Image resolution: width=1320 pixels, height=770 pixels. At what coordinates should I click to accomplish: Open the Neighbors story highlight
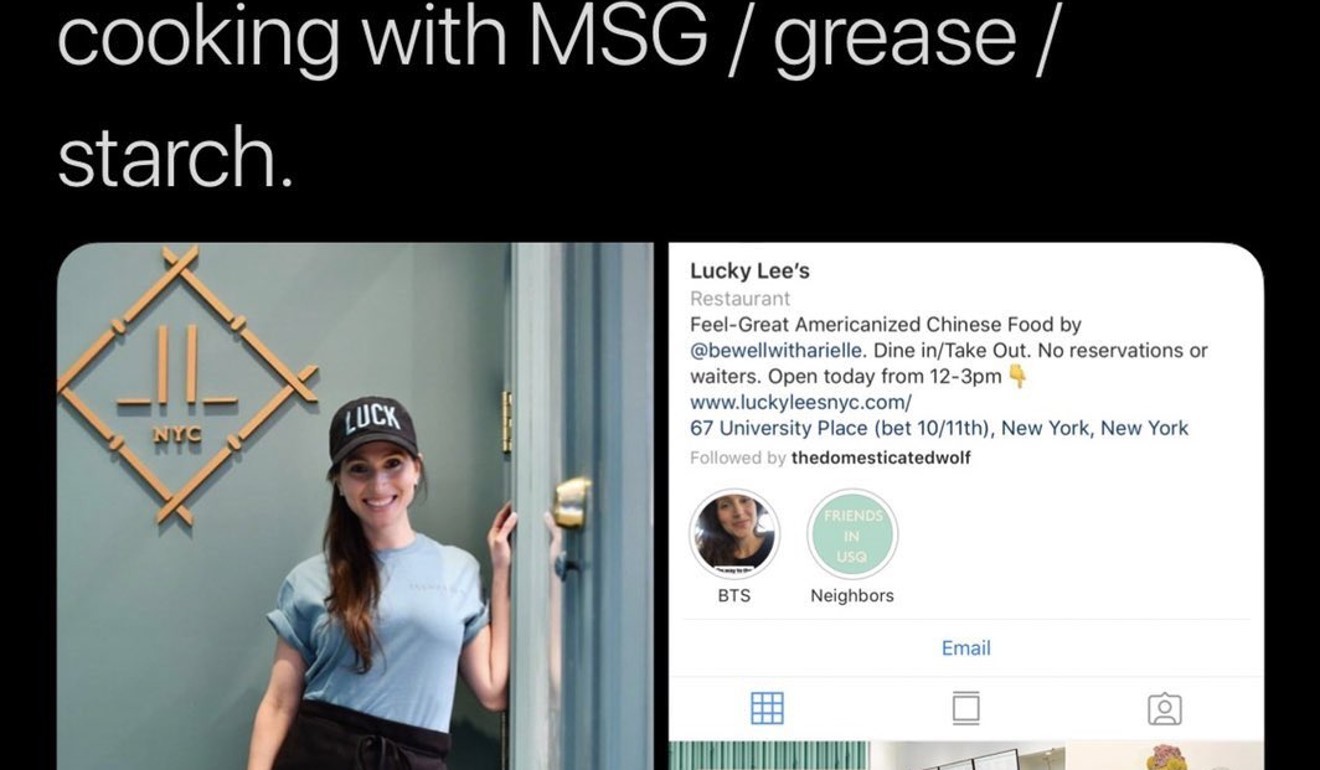pyautogui.click(x=852, y=534)
